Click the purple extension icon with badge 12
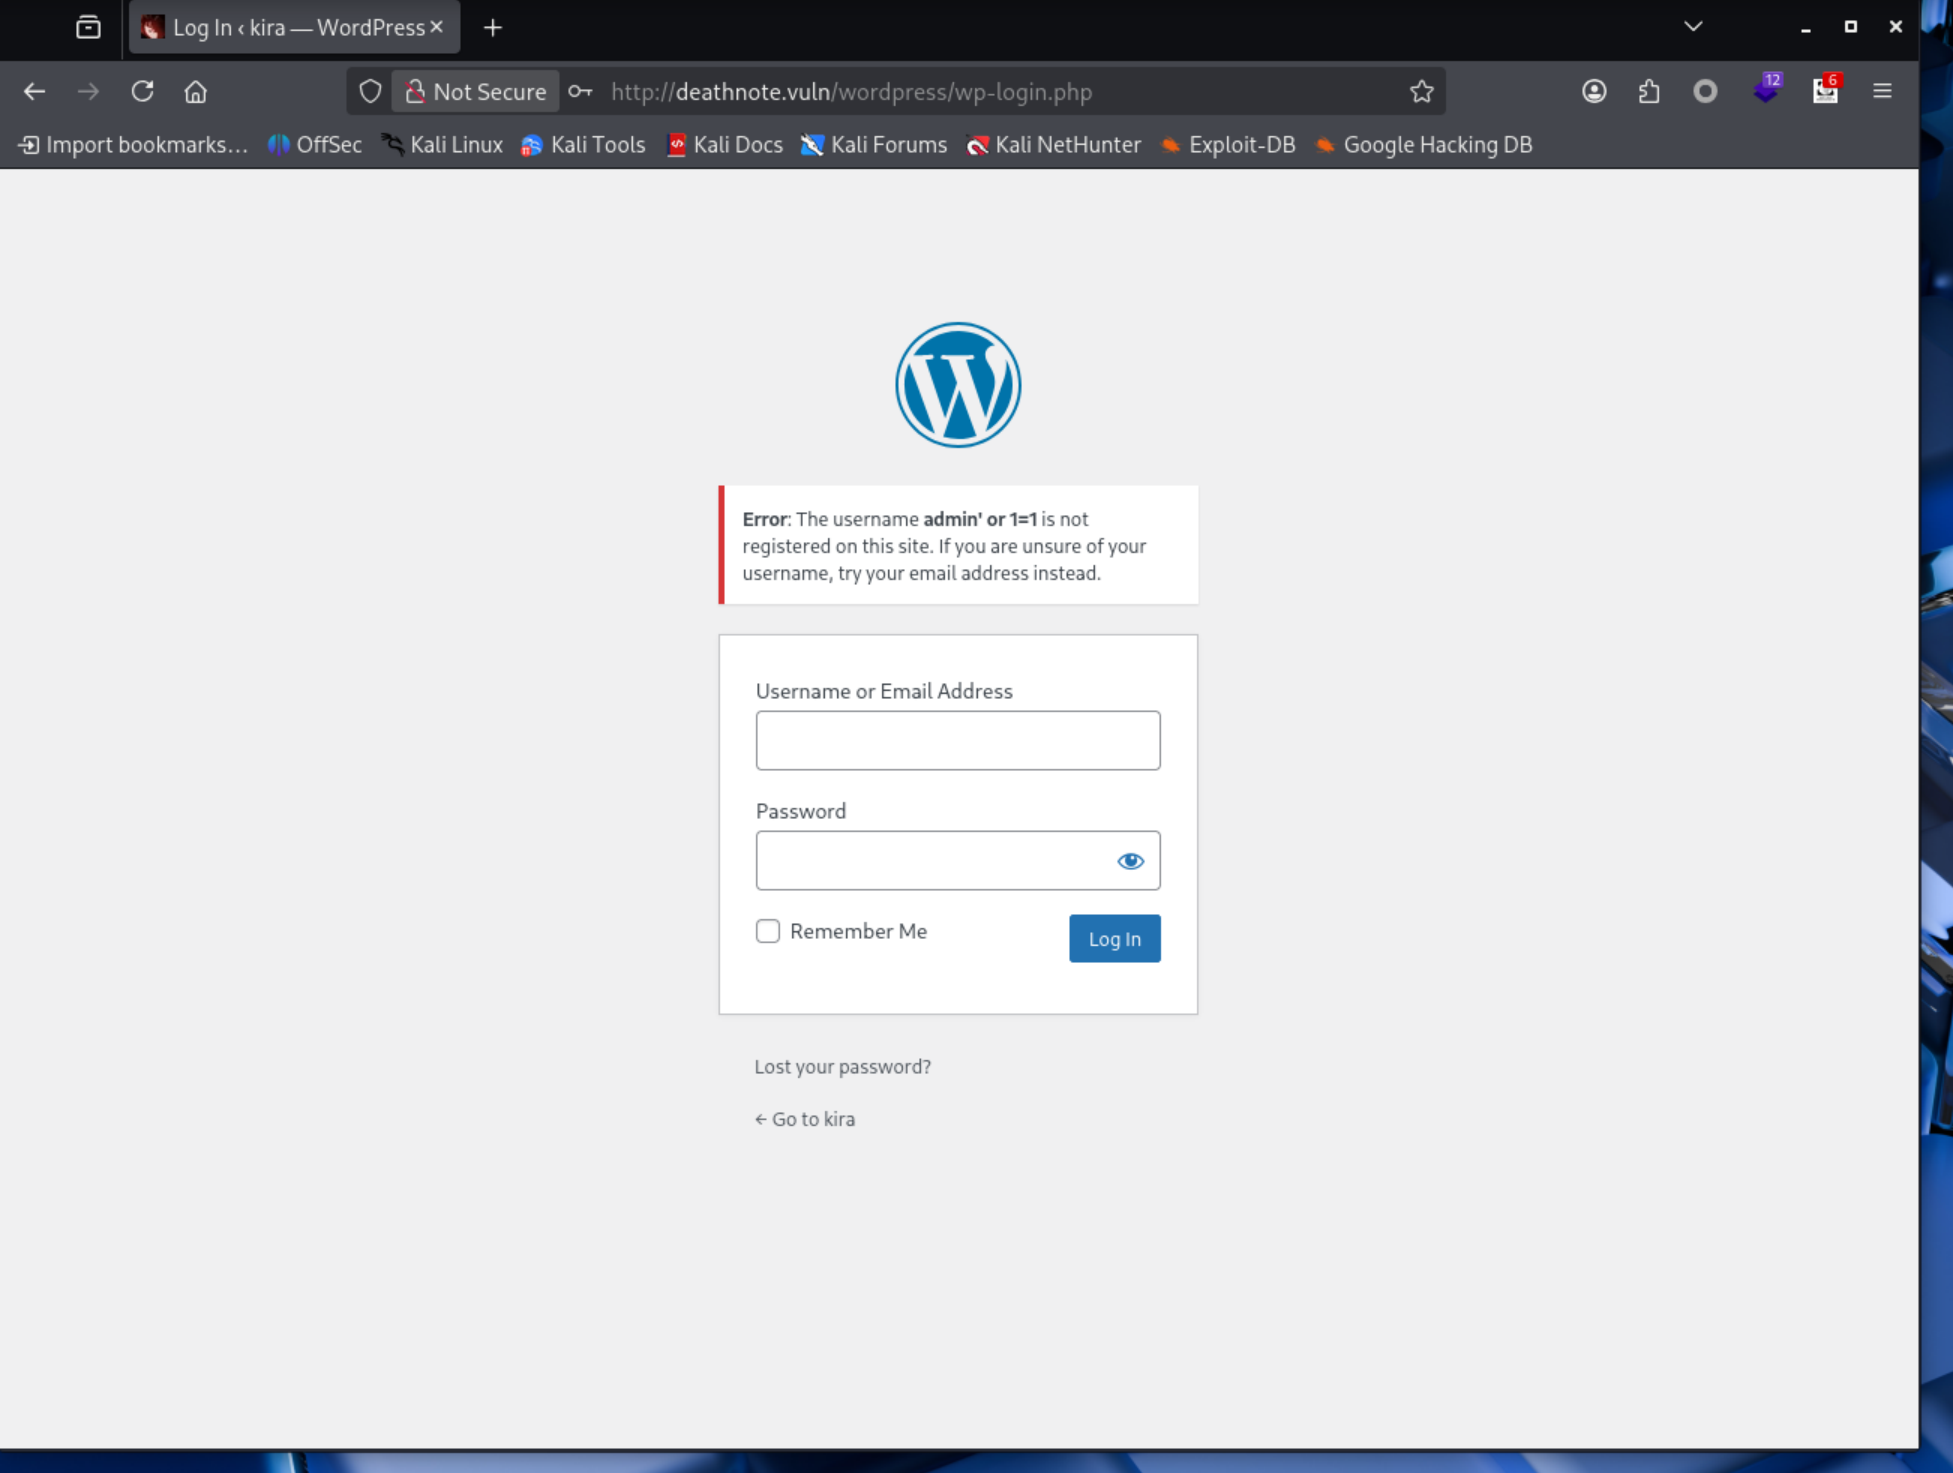The image size is (1953, 1473). (x=1766, y=91)
